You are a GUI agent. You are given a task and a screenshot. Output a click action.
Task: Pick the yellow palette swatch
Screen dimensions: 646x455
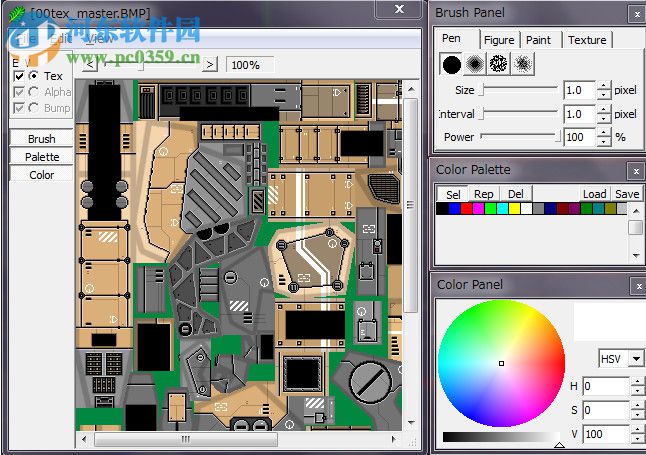515,209
